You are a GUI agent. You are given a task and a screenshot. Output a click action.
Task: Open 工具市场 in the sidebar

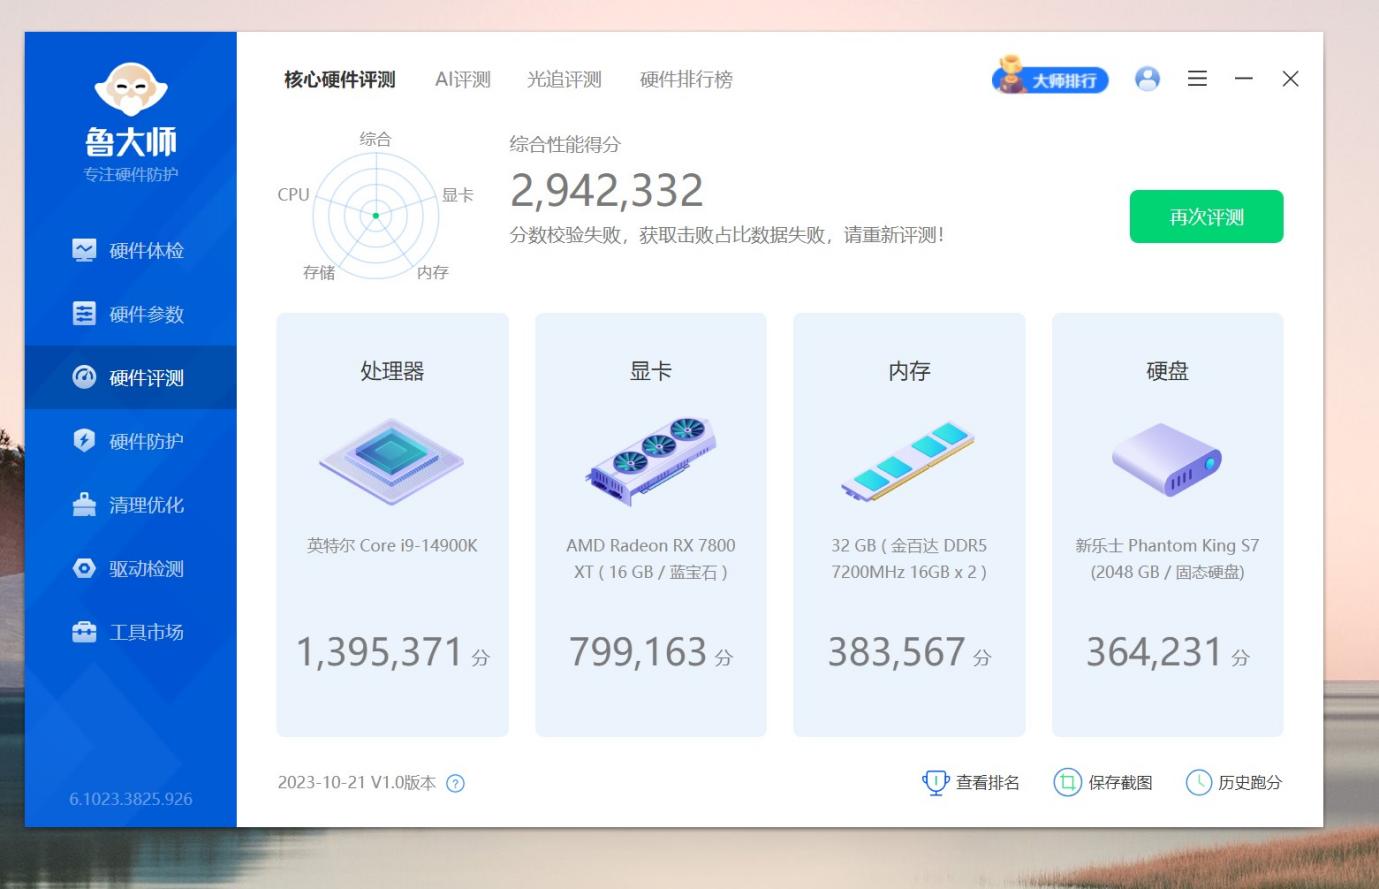(x=130, y=632)
